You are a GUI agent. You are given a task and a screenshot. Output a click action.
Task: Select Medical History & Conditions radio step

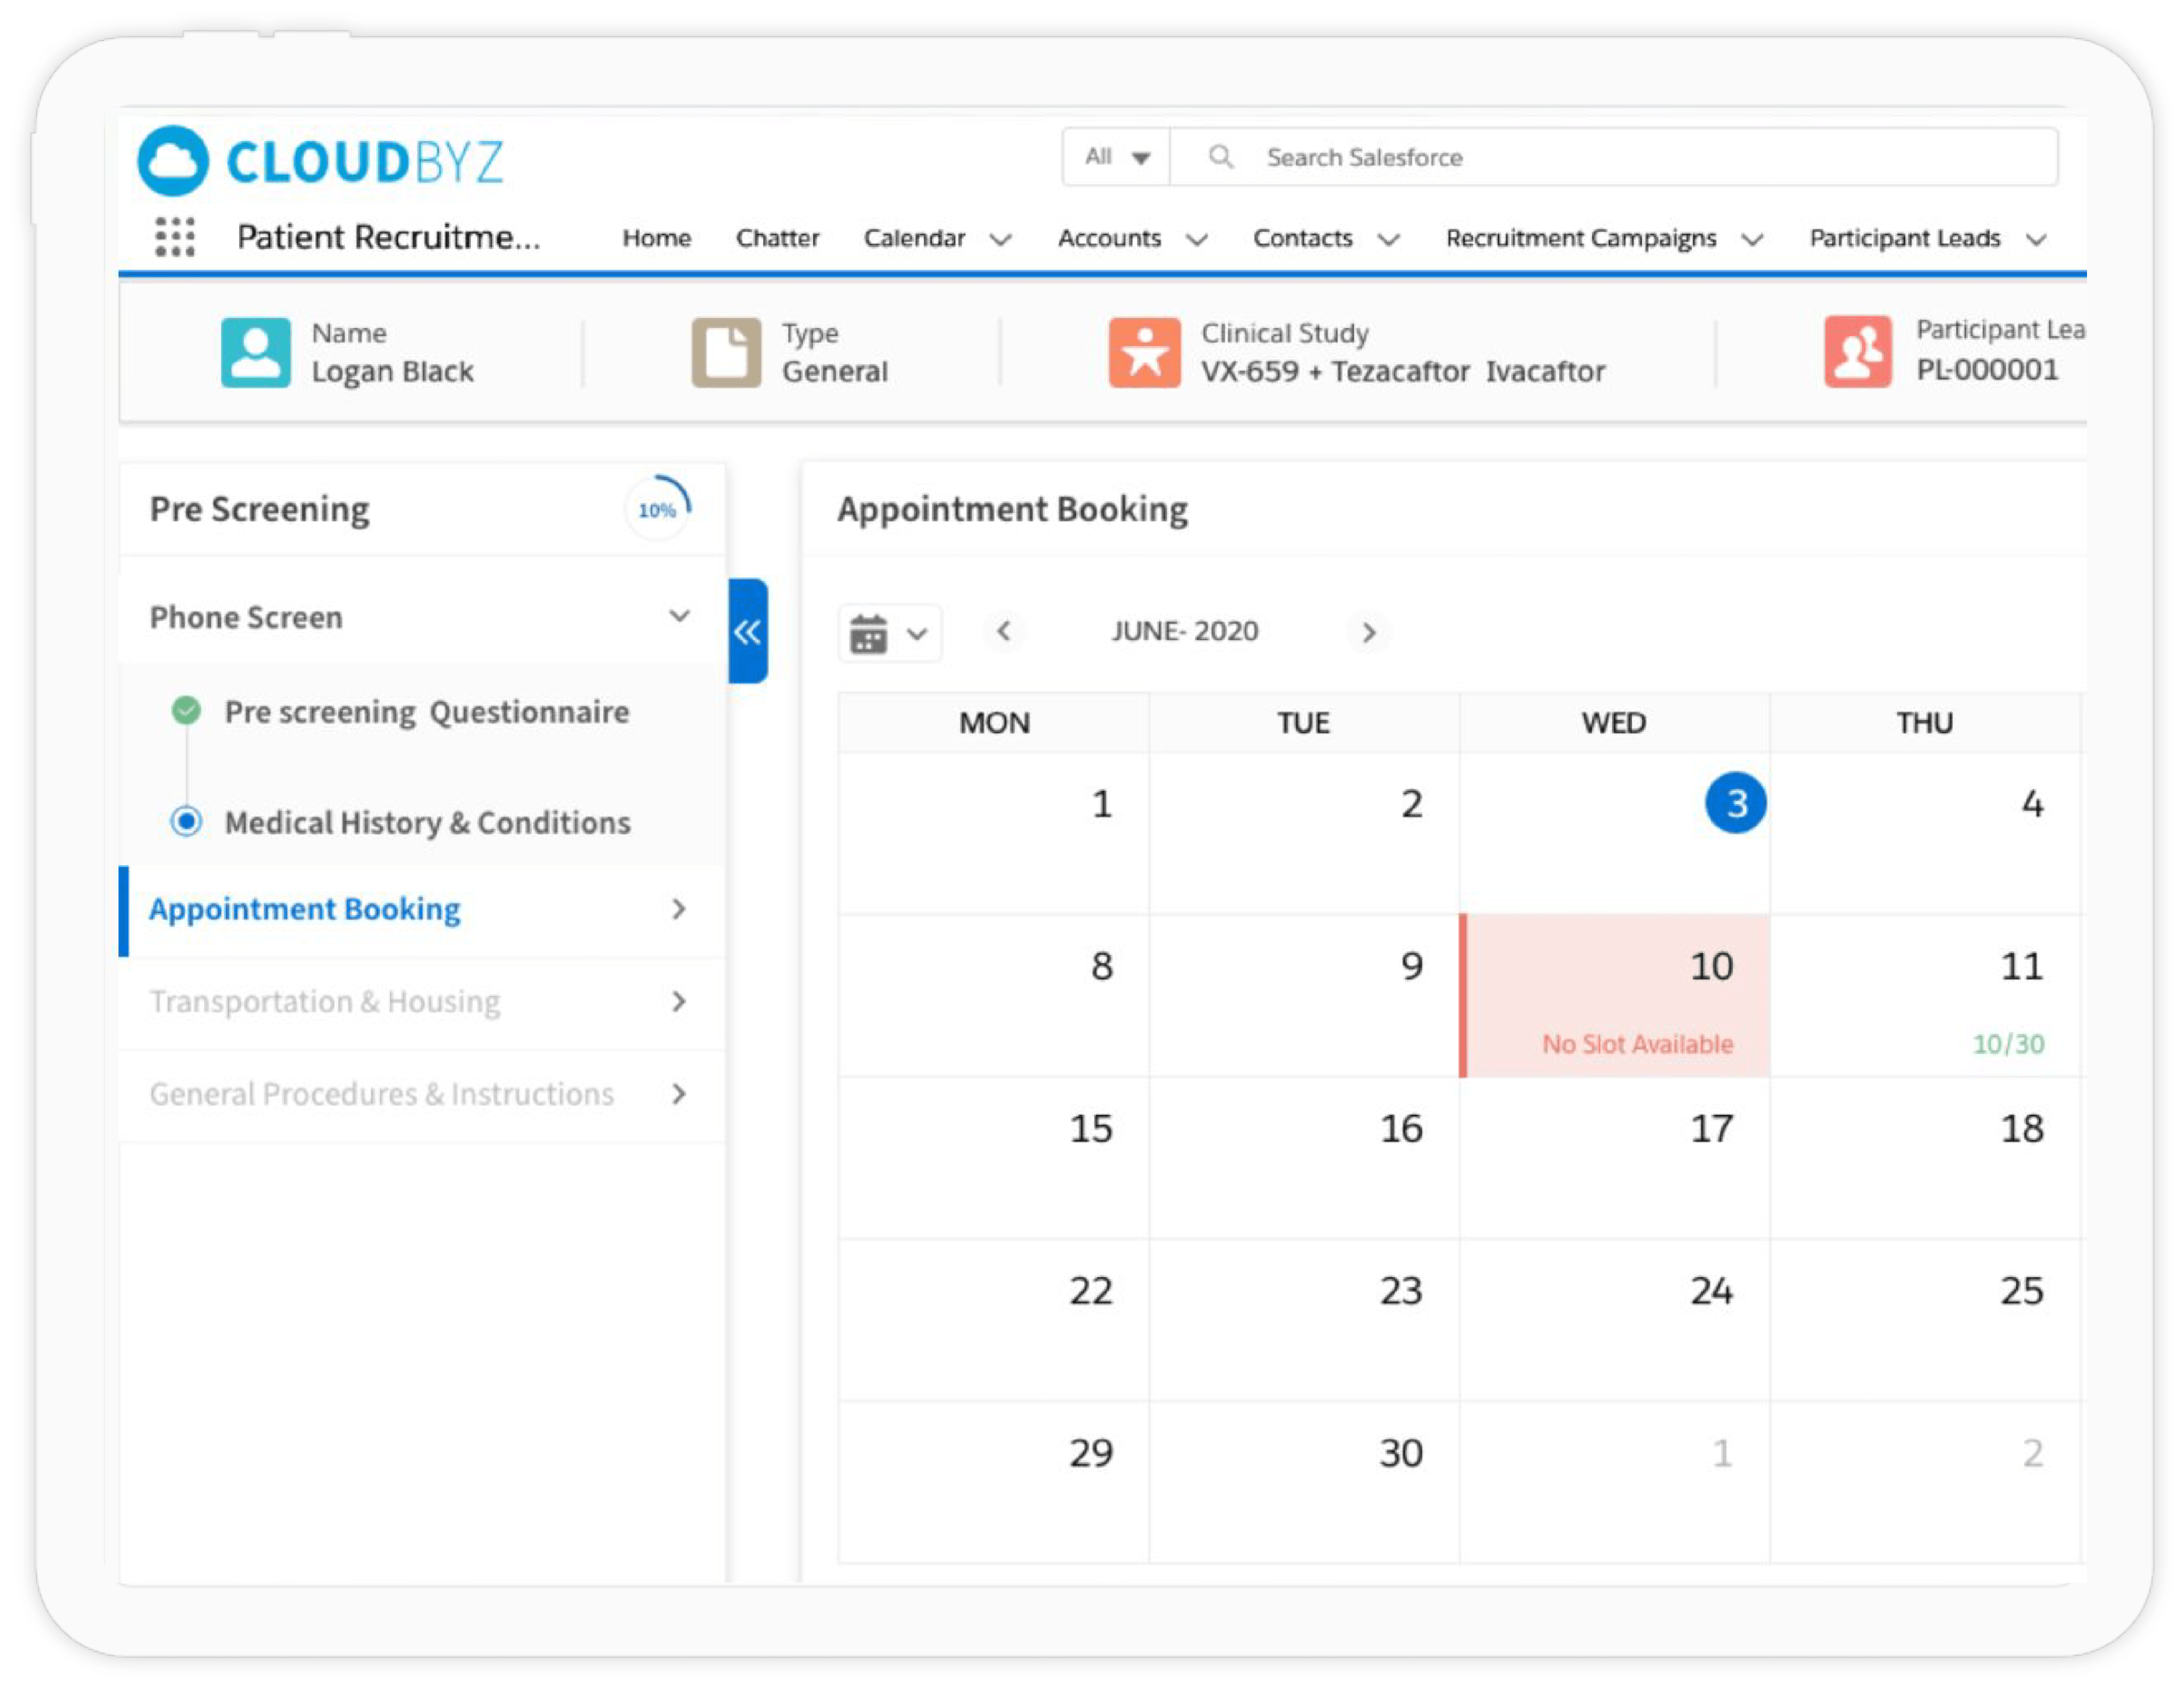point(187,822)
